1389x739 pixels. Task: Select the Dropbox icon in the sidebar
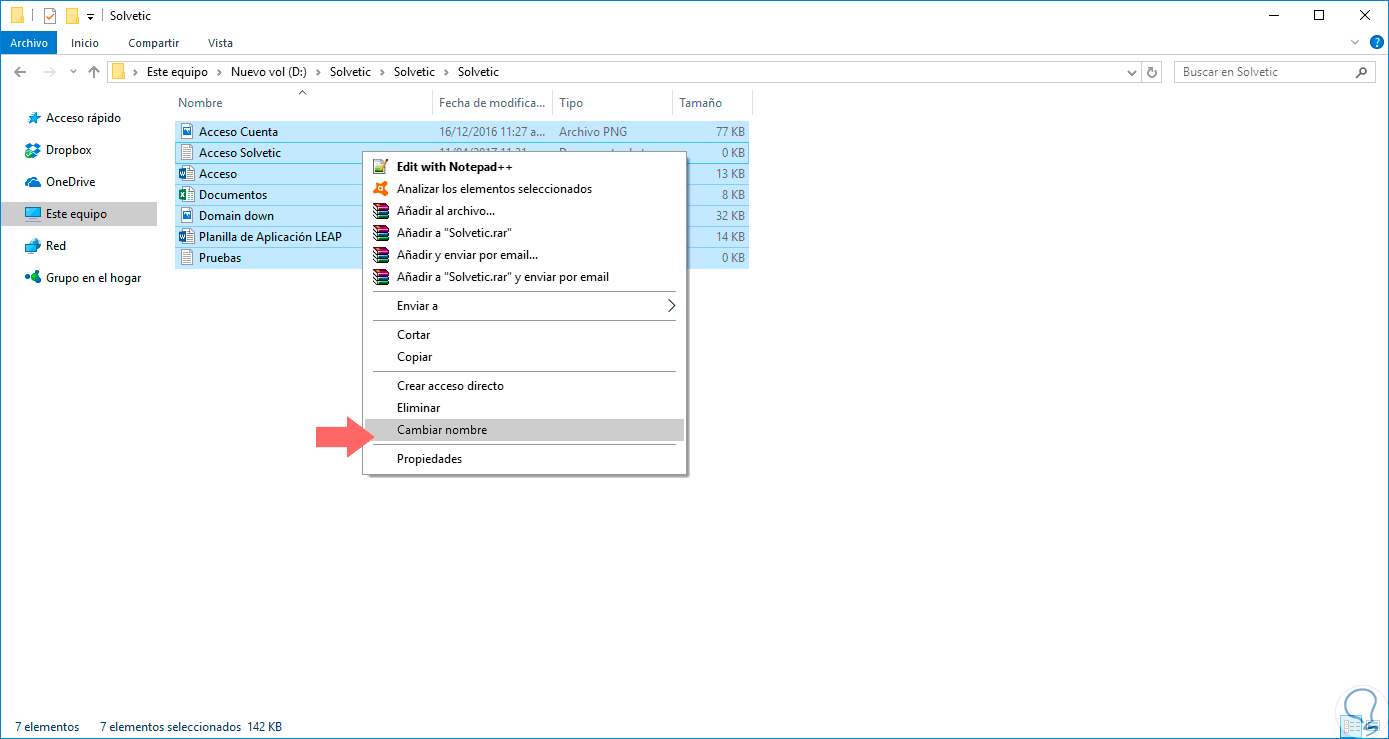(32, 150)
